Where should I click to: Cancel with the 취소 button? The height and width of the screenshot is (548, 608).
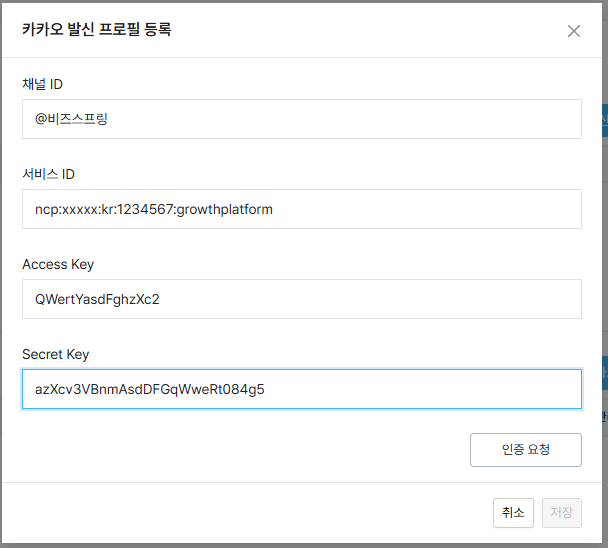pyautogui.click(x=513, y=512)
